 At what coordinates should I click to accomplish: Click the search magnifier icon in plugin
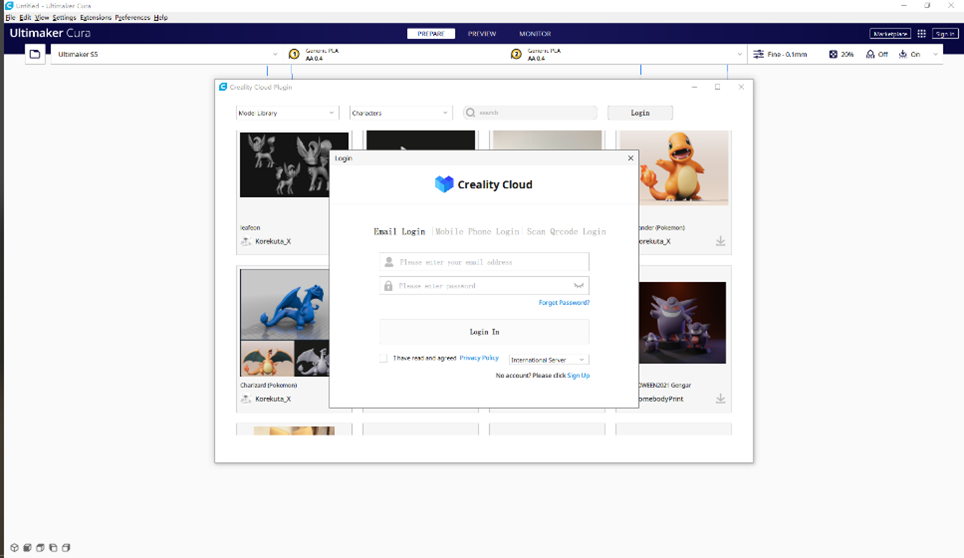[x=470, y=112]
